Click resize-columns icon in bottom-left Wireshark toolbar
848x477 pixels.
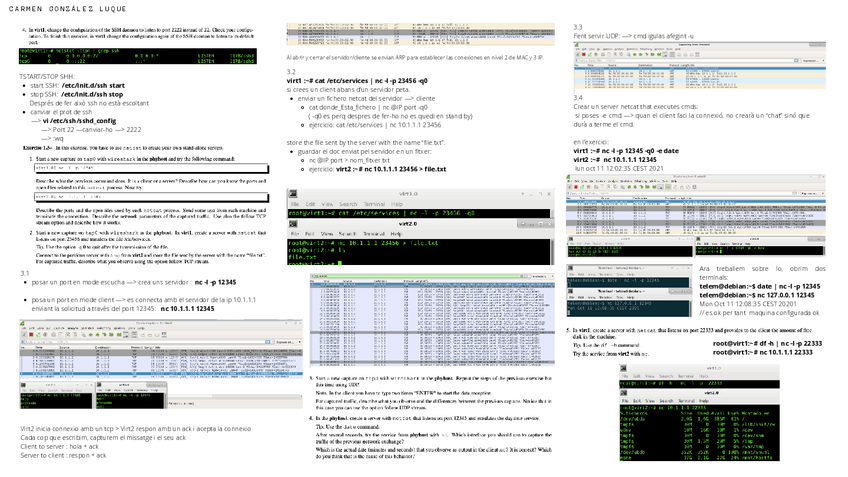[164, 335]
